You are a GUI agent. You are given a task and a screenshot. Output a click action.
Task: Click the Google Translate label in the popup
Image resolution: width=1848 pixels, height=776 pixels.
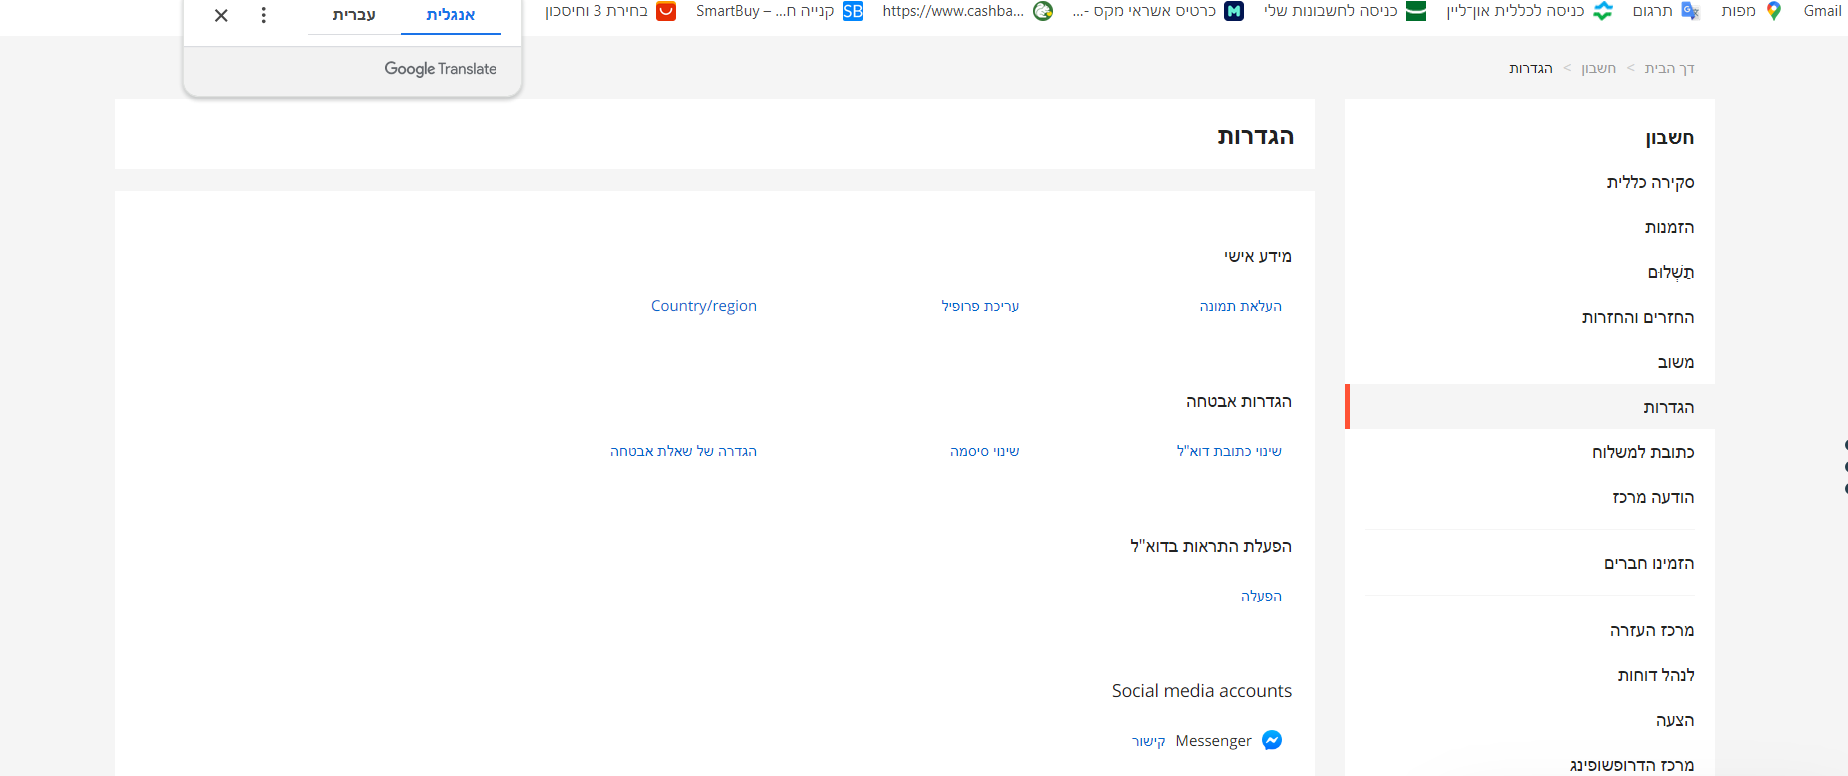(x=440, y=69)
